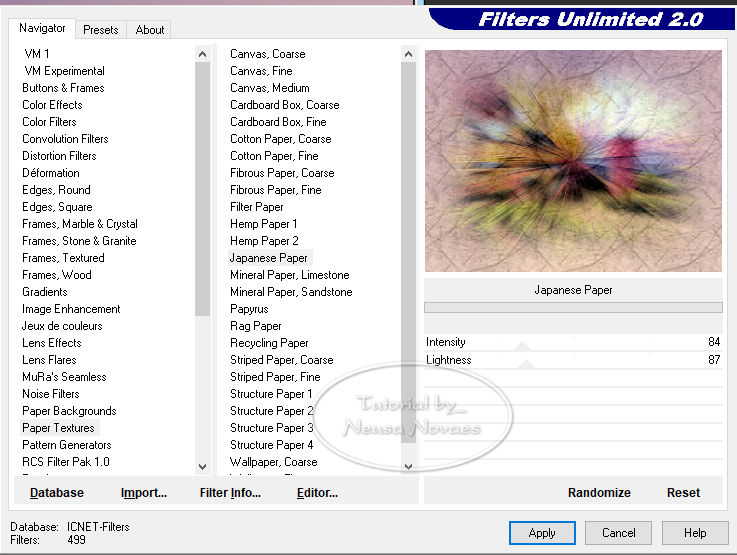Select Edges, Round category
This screenshot has width=737, height=555.
[56, 190]
